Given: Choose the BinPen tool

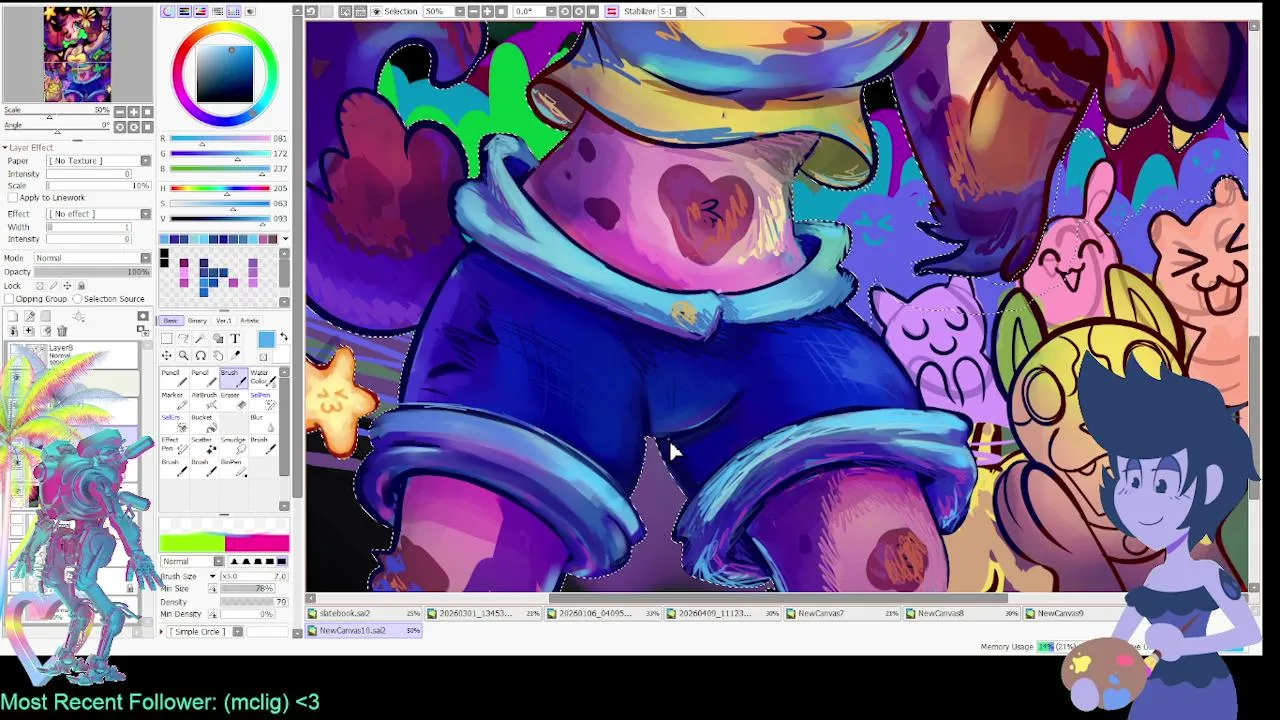Looking at the screenshot, I should 233,468.
